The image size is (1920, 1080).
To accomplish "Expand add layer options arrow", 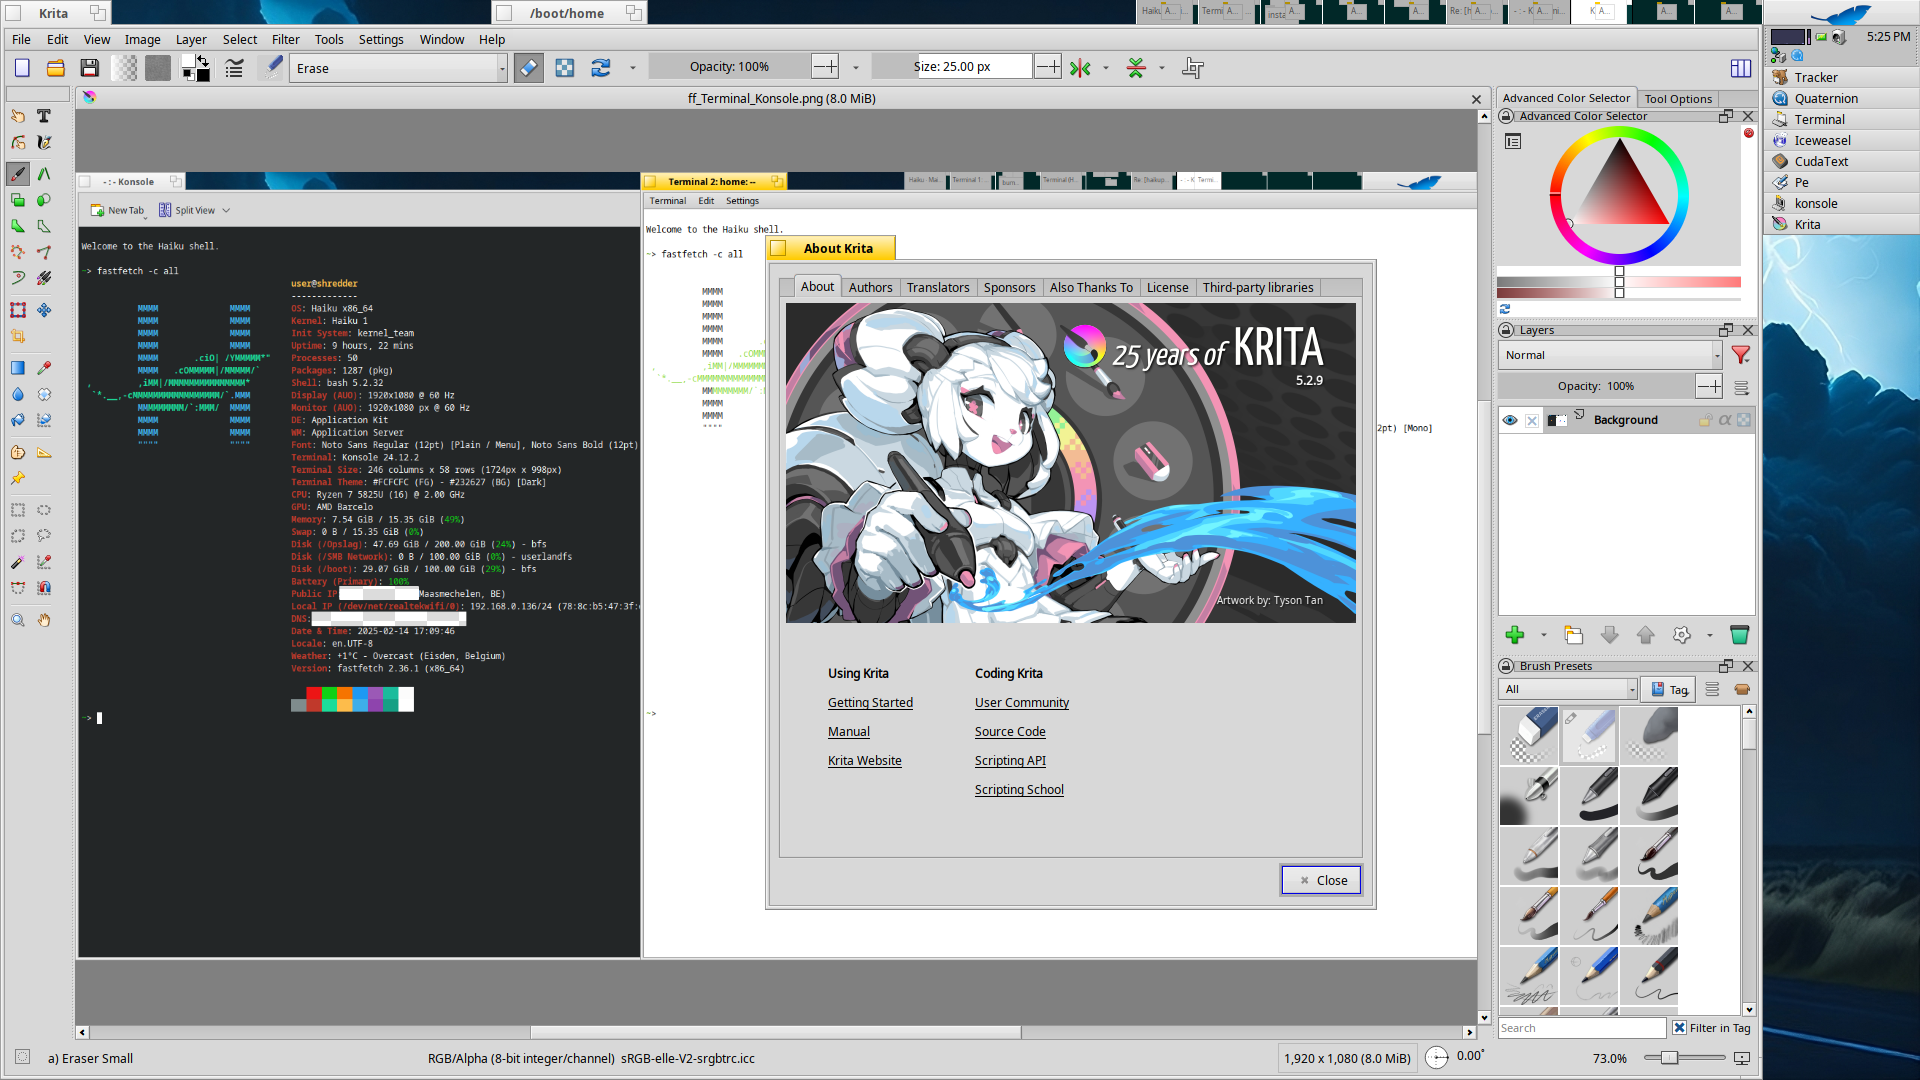I will (1543, 635).
